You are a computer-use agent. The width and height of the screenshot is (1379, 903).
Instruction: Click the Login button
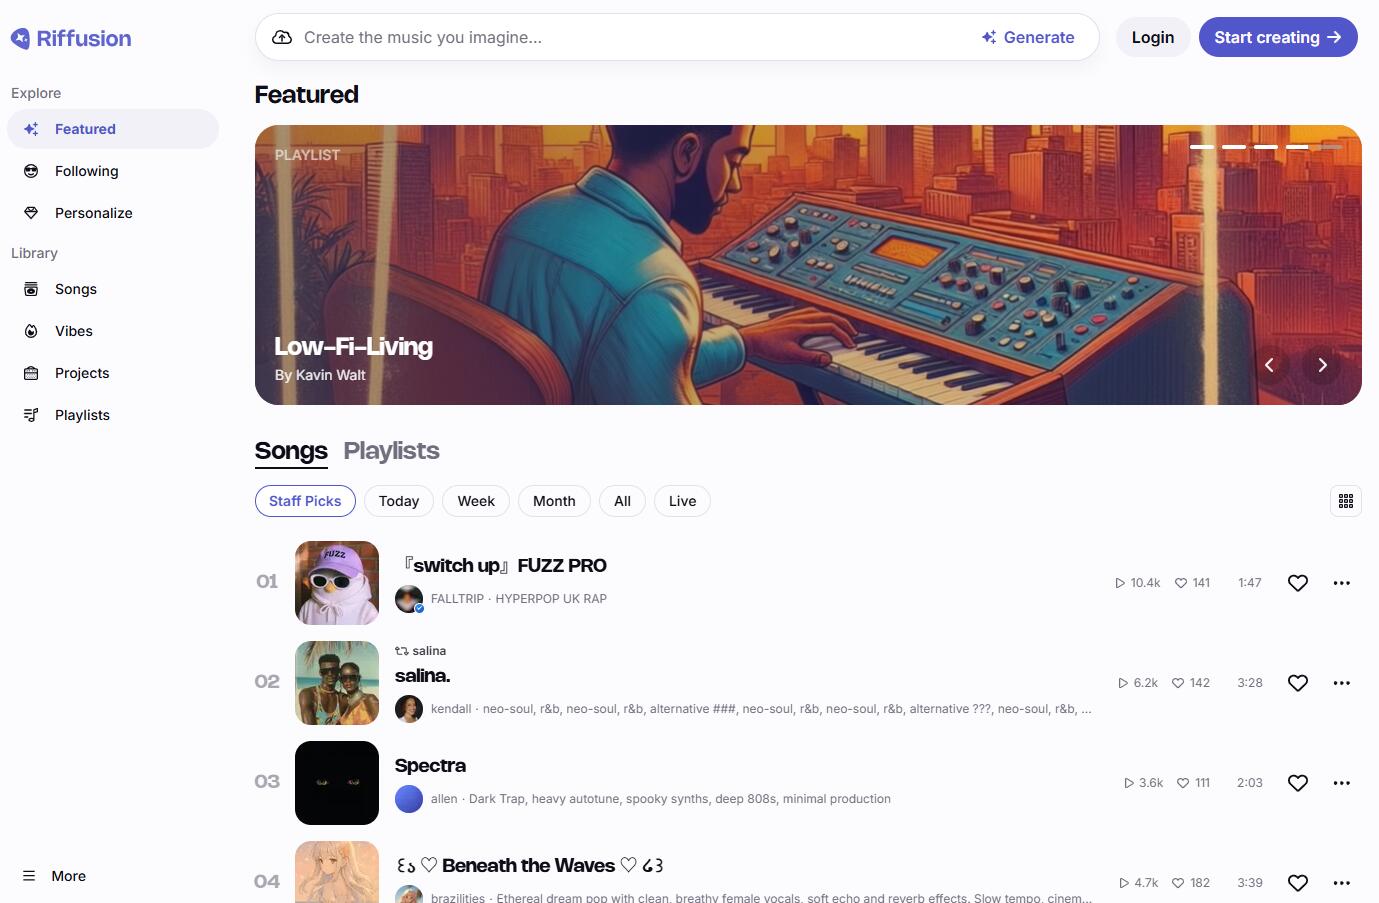point(1153,37)
